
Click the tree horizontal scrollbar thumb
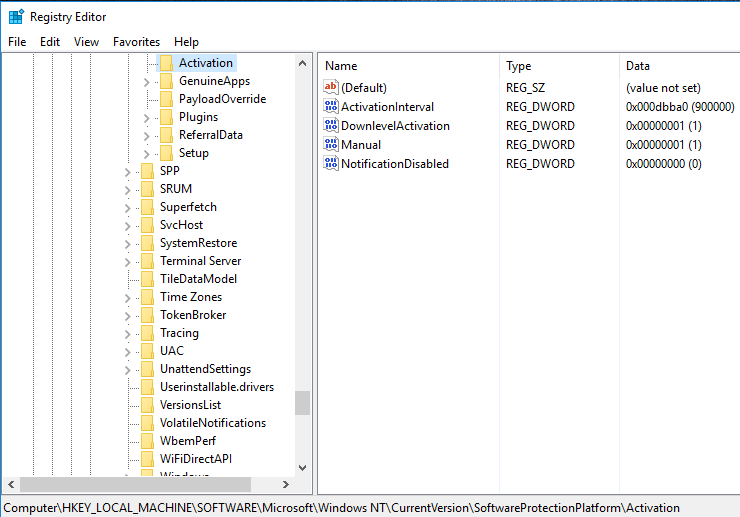pos(135,484)
